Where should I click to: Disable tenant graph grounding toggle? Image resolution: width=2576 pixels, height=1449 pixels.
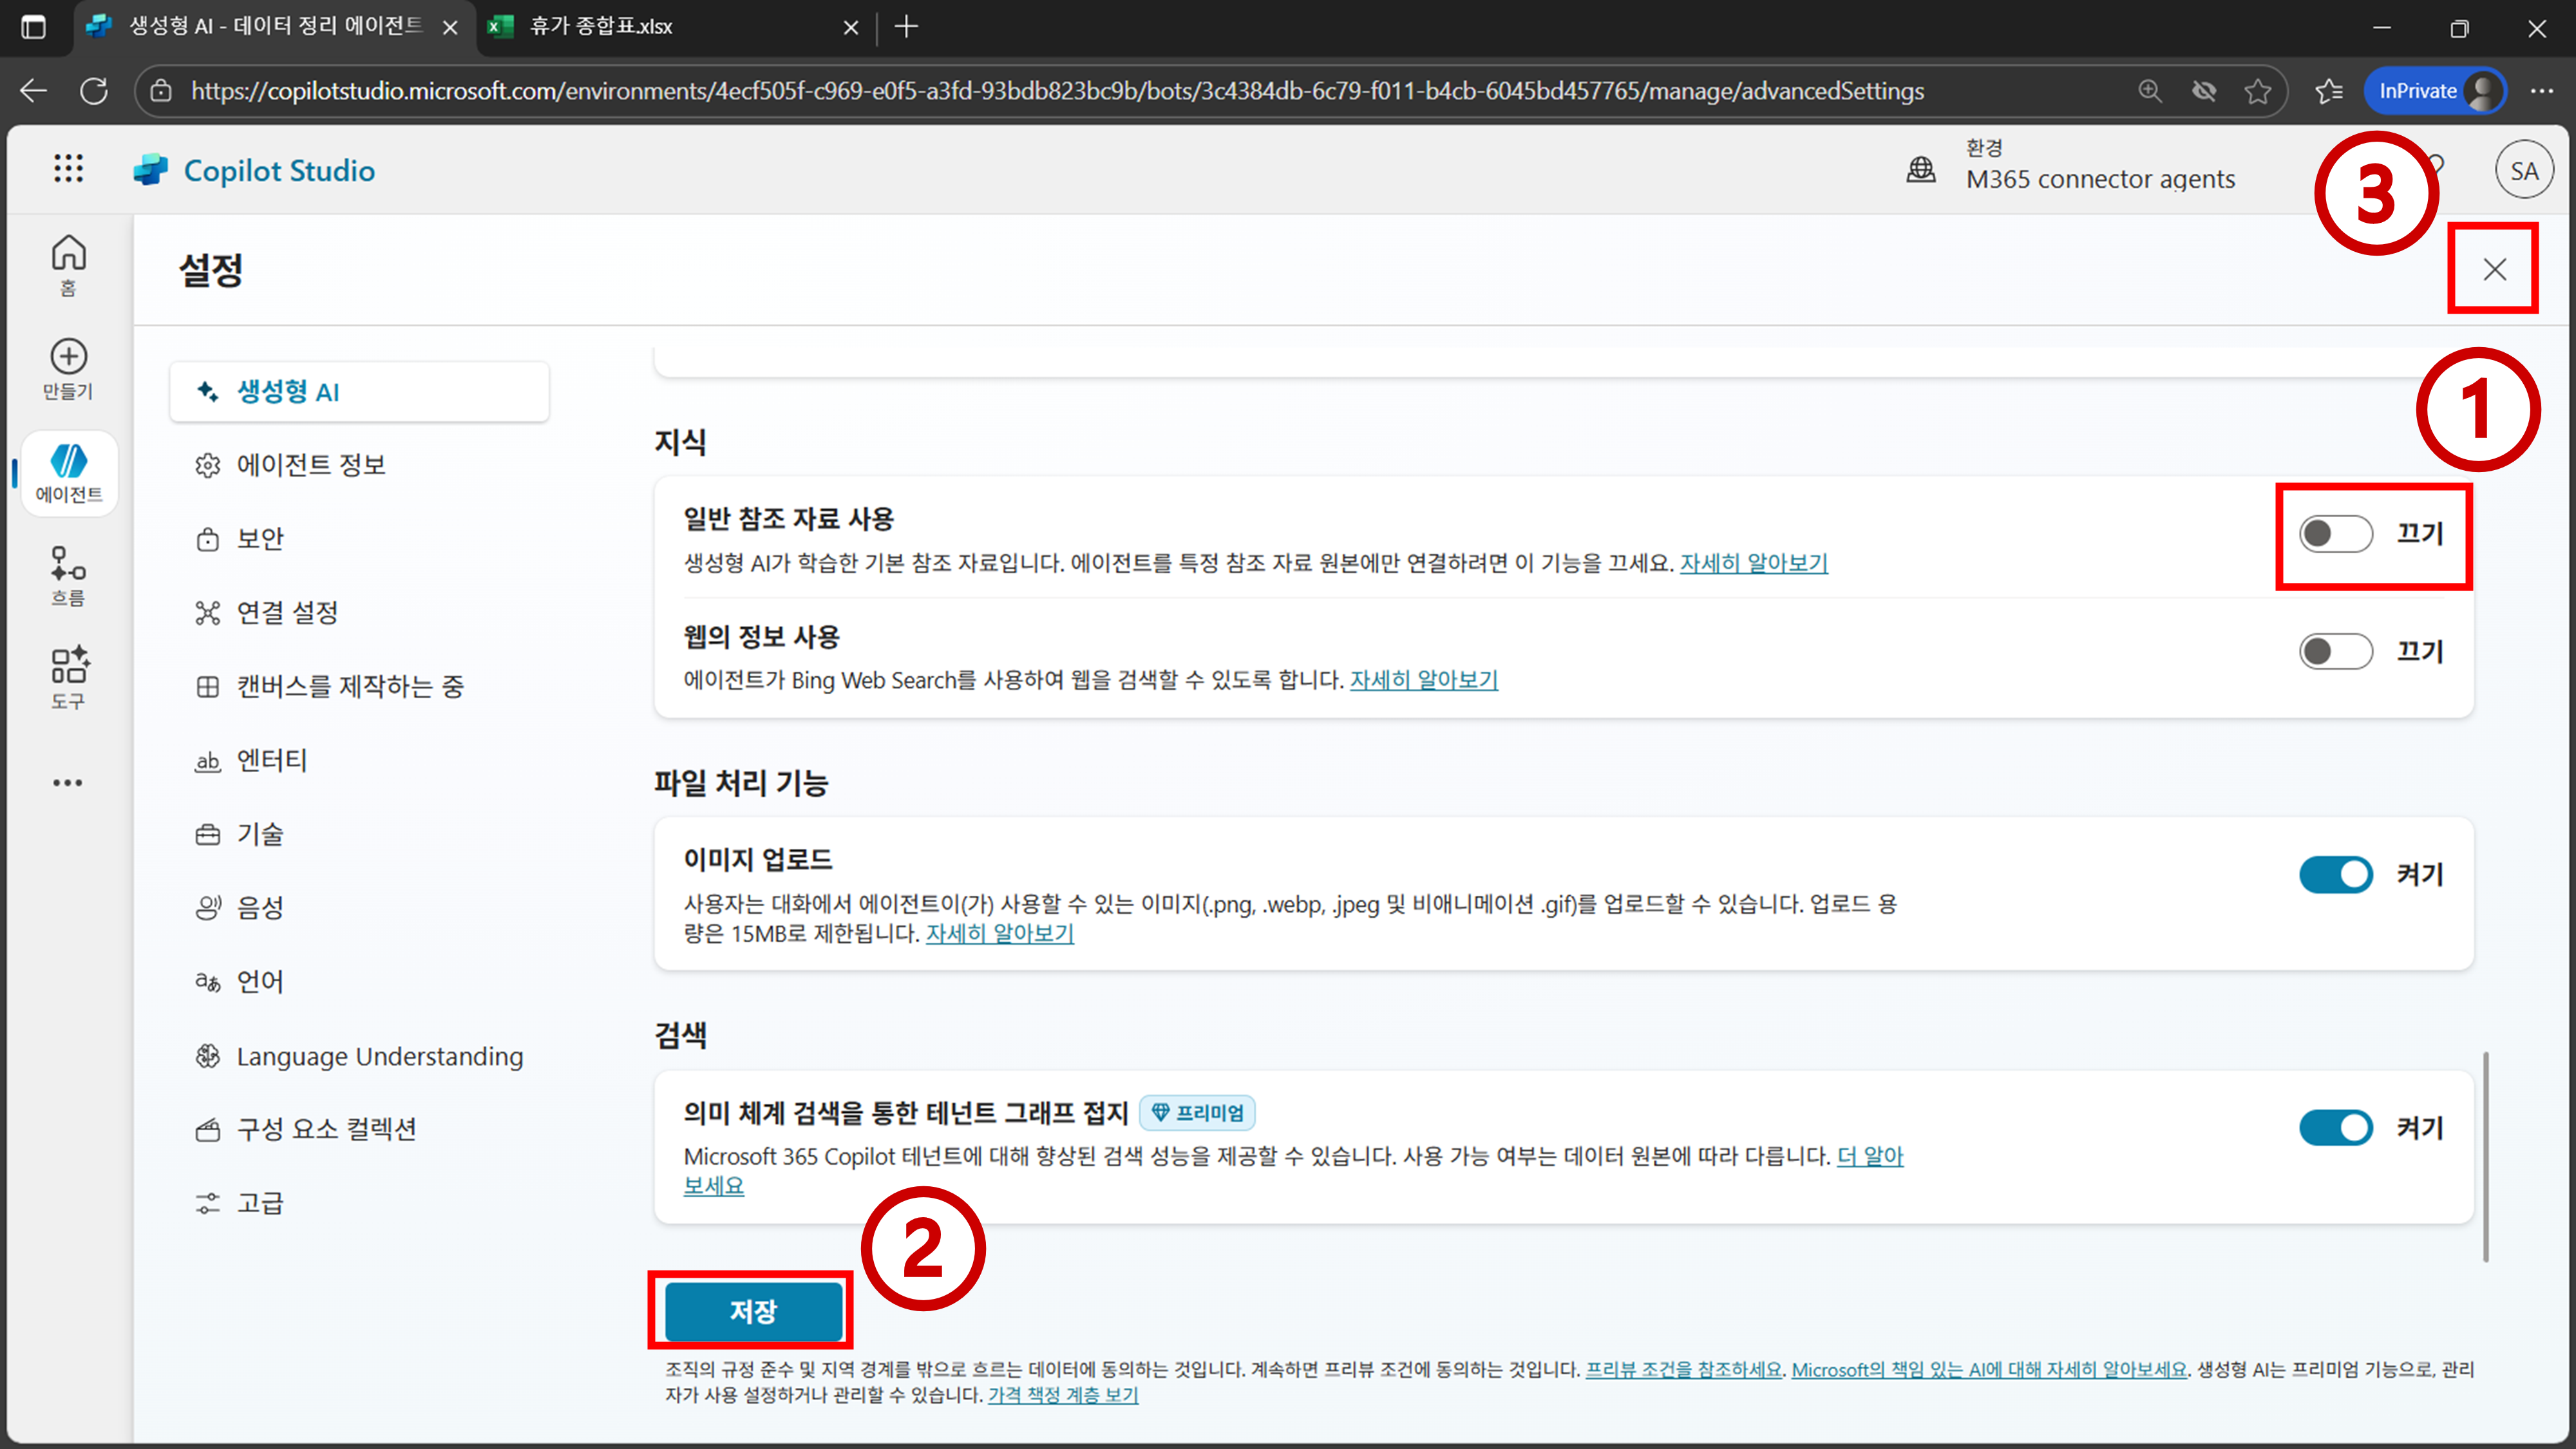(x=2335, y=1128)
